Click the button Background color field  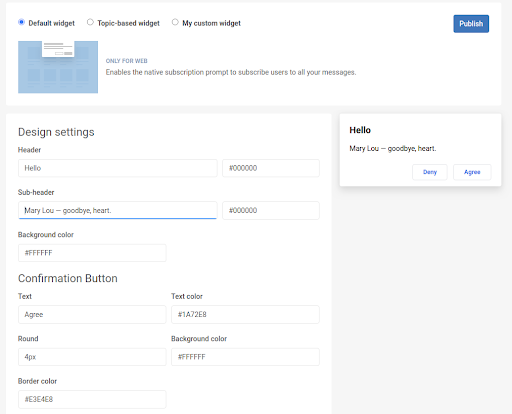(245, 357)
